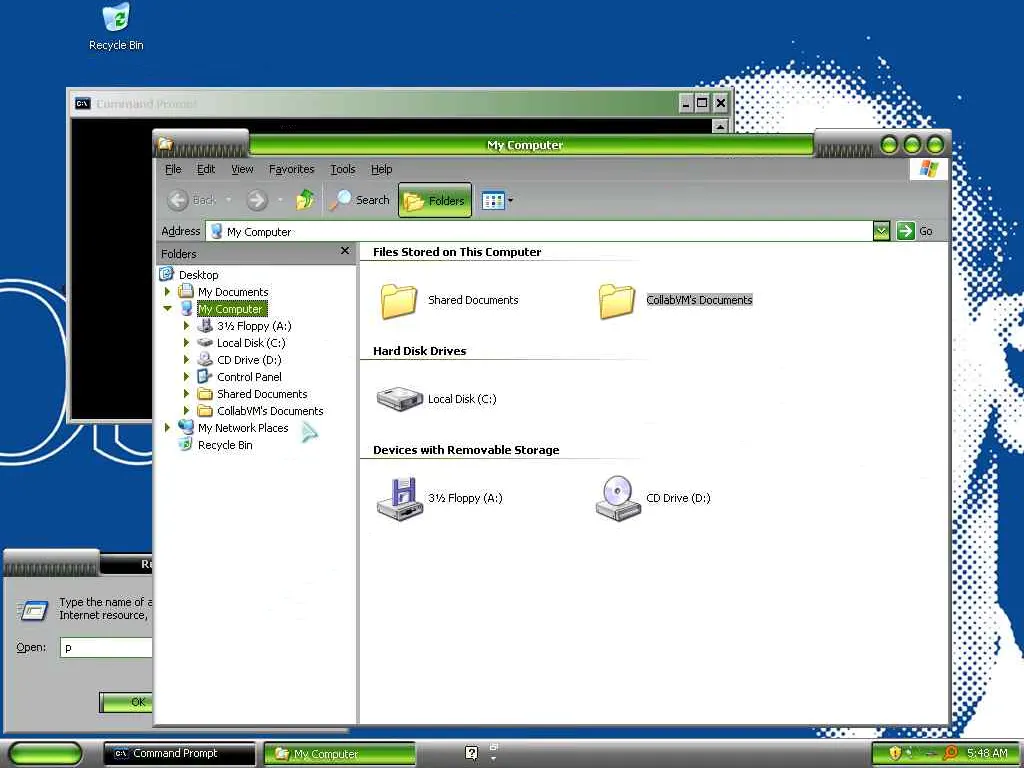The height and width of the screenshot is (768, 1024).
Task: Expand Shared Documents tree node
Action: coord(187,393)
